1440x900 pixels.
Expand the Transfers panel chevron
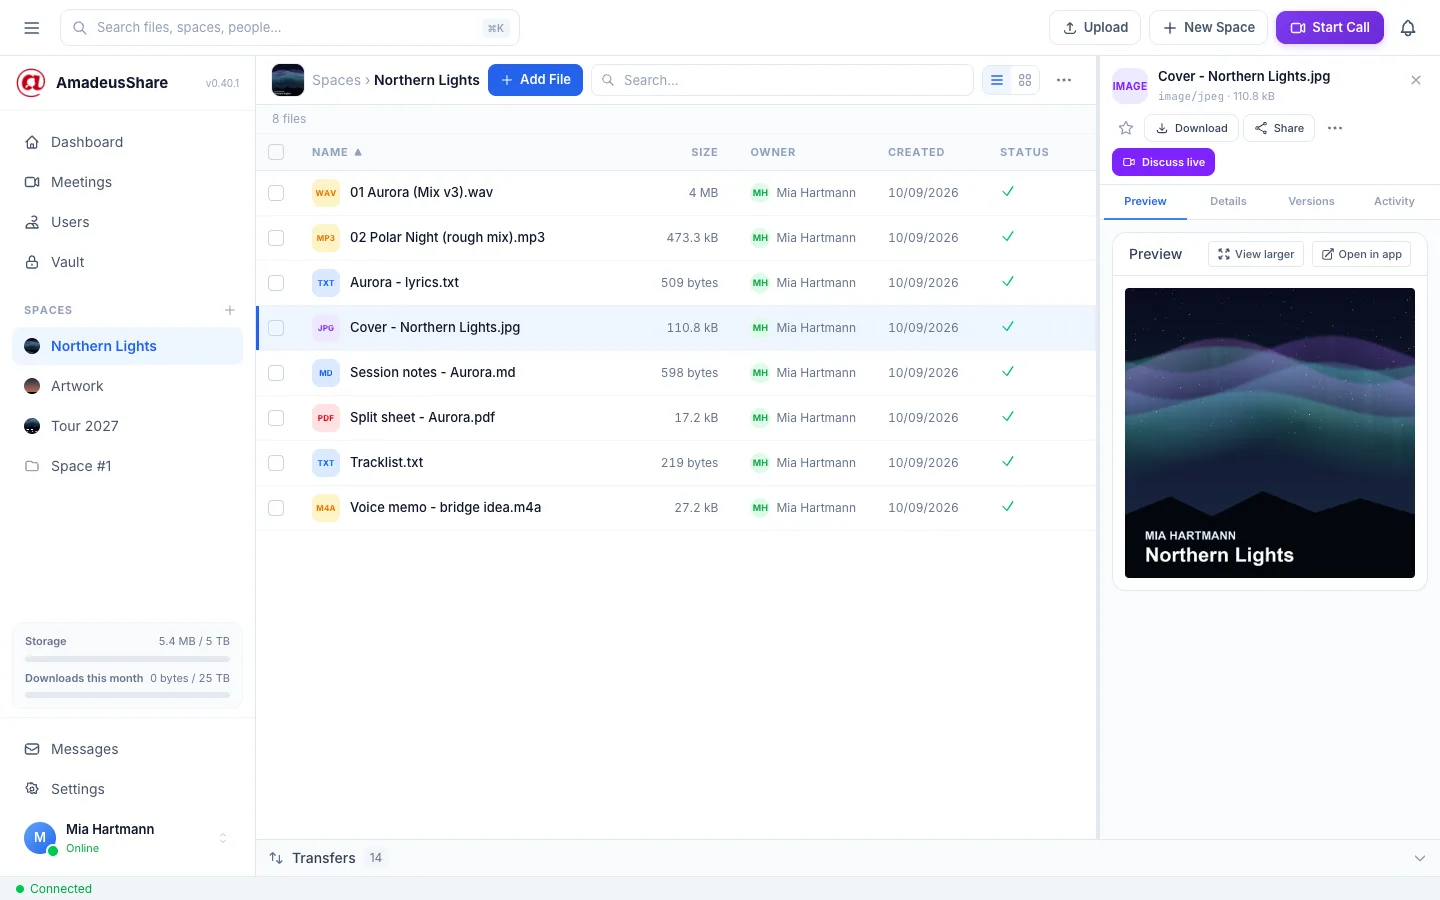[x=1420, y=858]
